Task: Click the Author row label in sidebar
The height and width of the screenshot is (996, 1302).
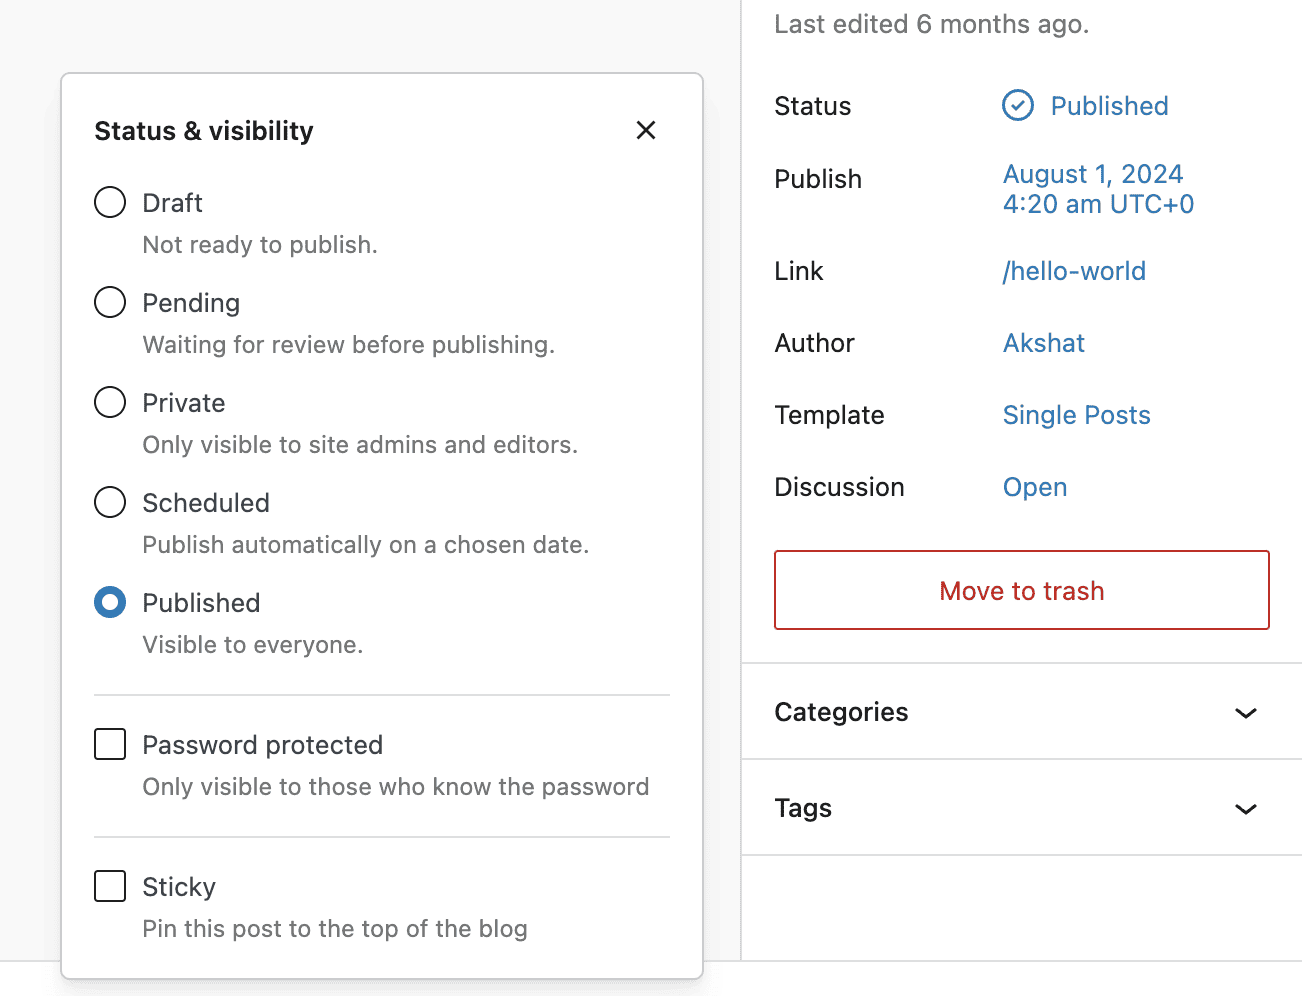Action: 814,343
